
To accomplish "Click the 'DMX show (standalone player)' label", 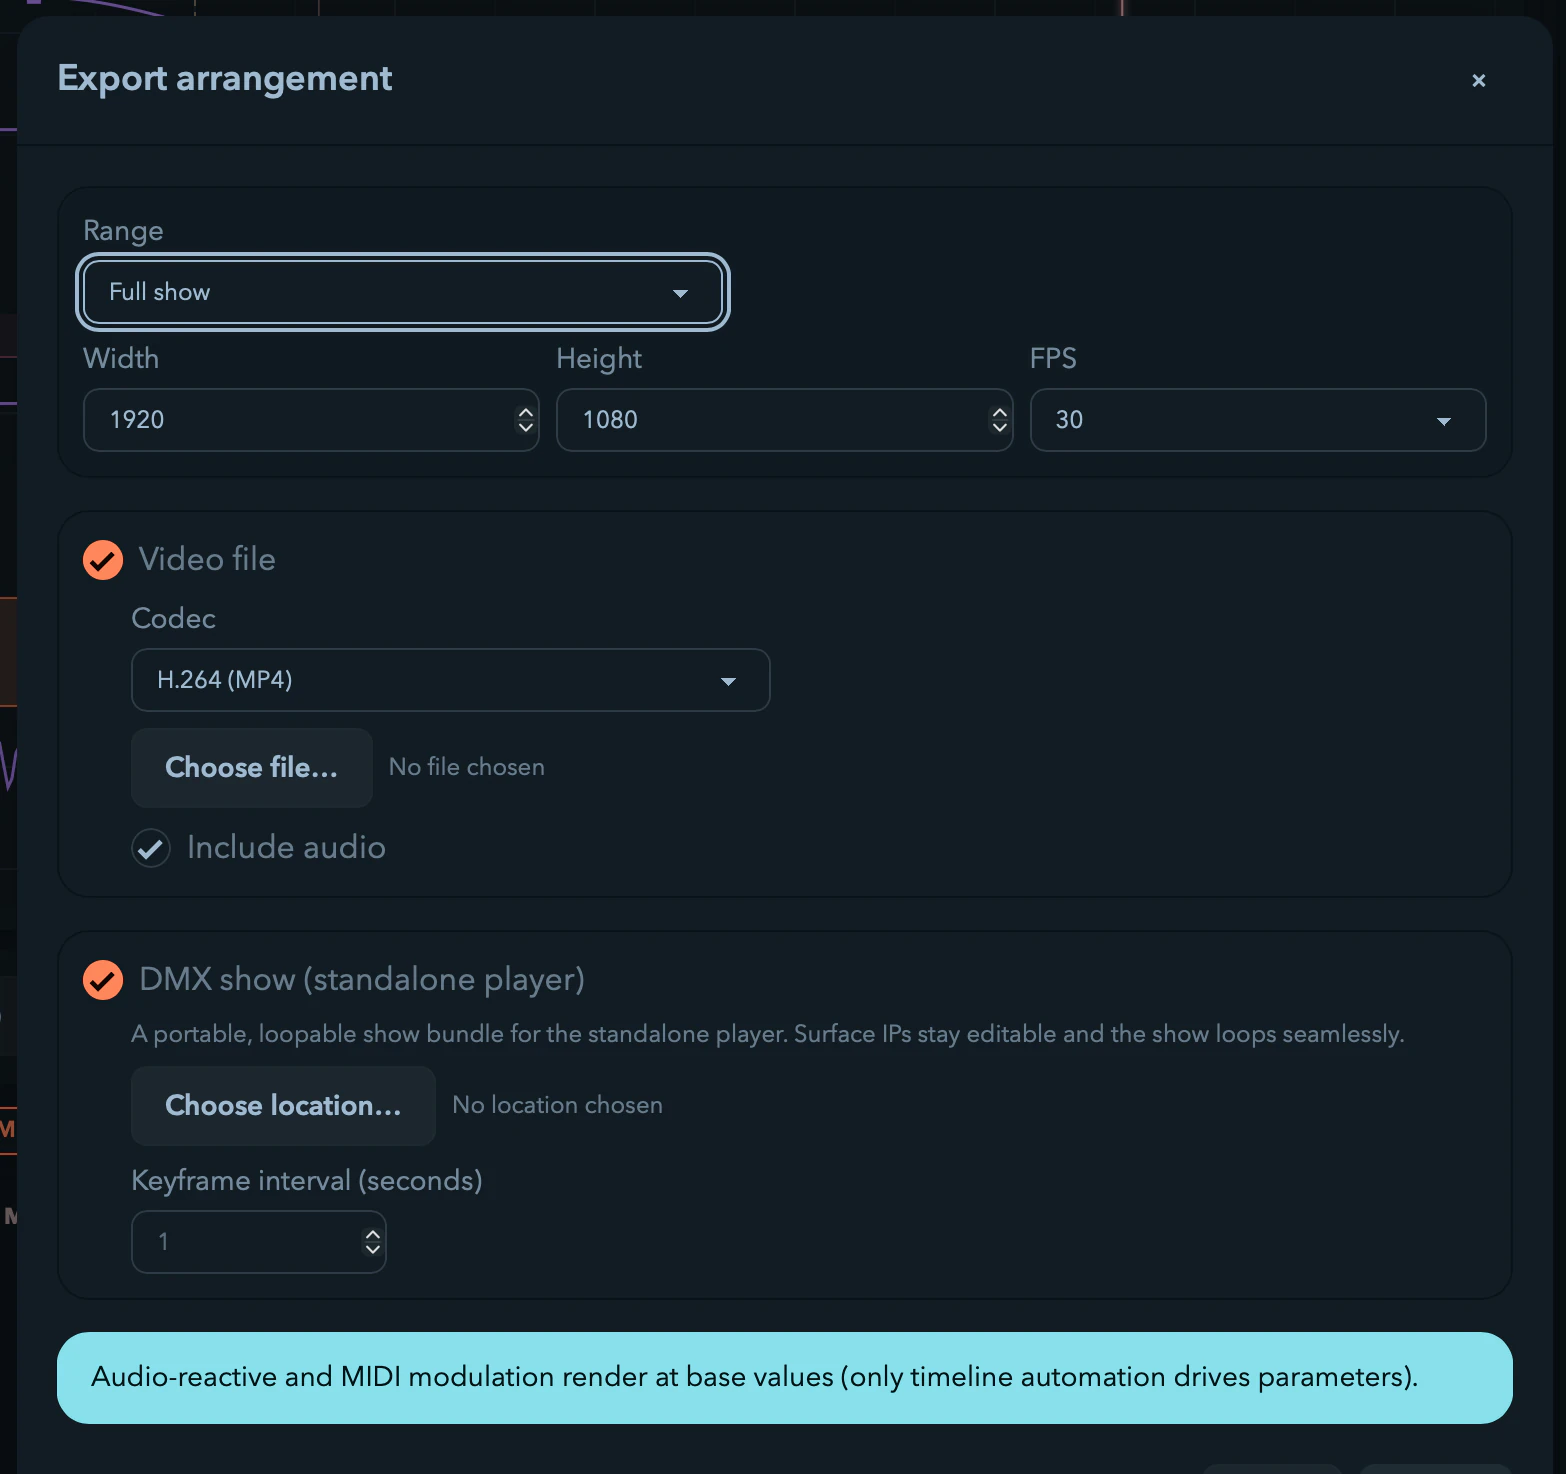I will point(362,980).
